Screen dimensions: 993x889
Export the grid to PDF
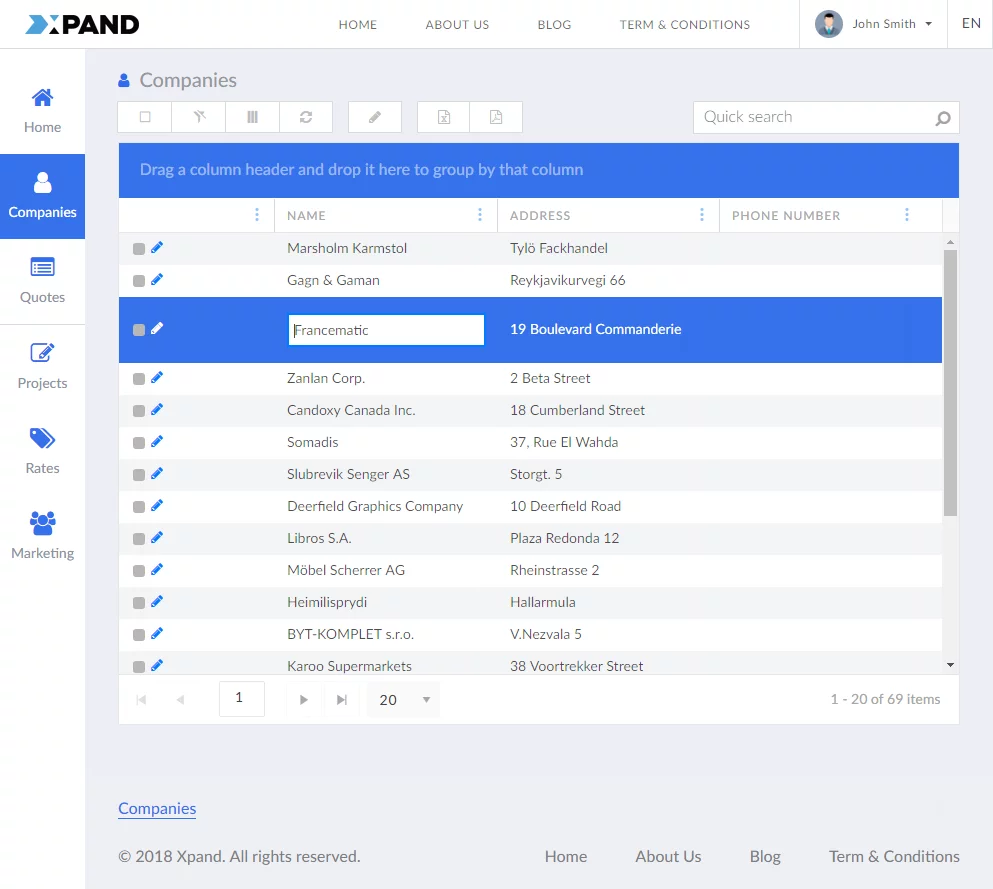click(x=496, y=117)
